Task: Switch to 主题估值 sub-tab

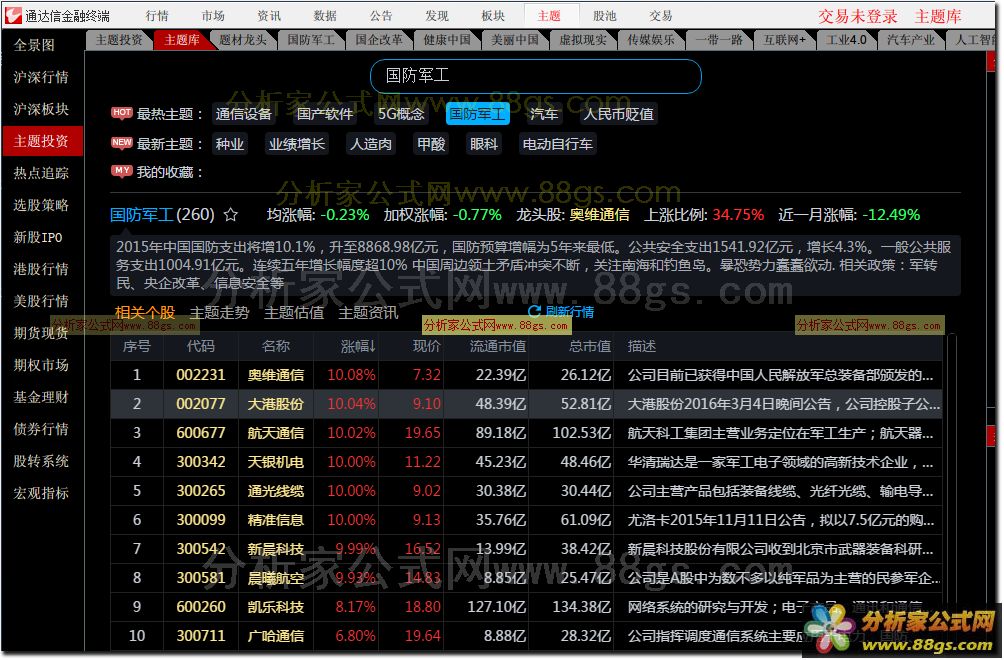Action: 294,312
